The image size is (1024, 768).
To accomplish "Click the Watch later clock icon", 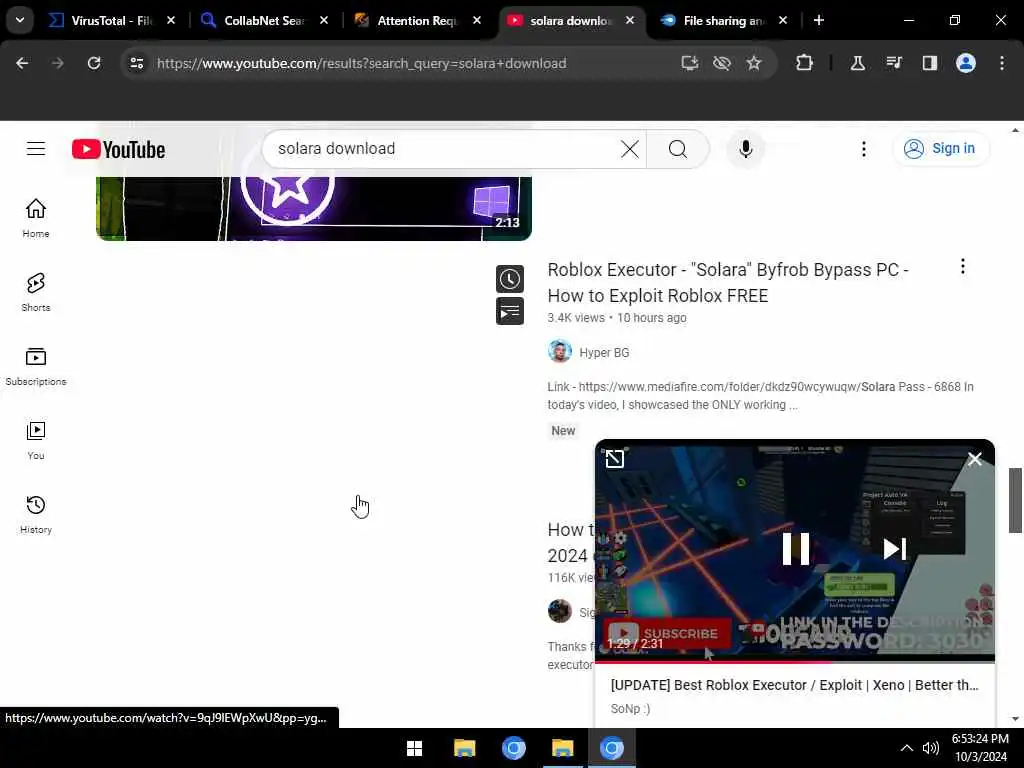I will click(x=509, y=279).
